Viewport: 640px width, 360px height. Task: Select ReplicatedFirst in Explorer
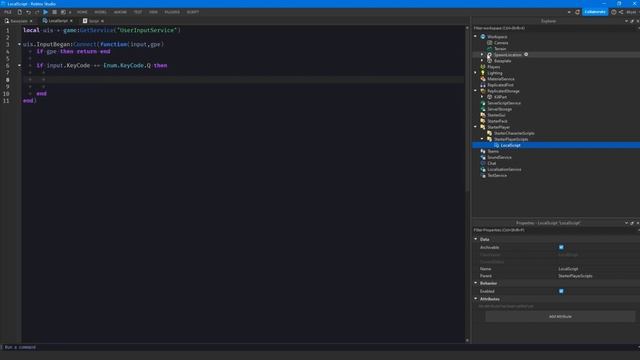point(500,85)
